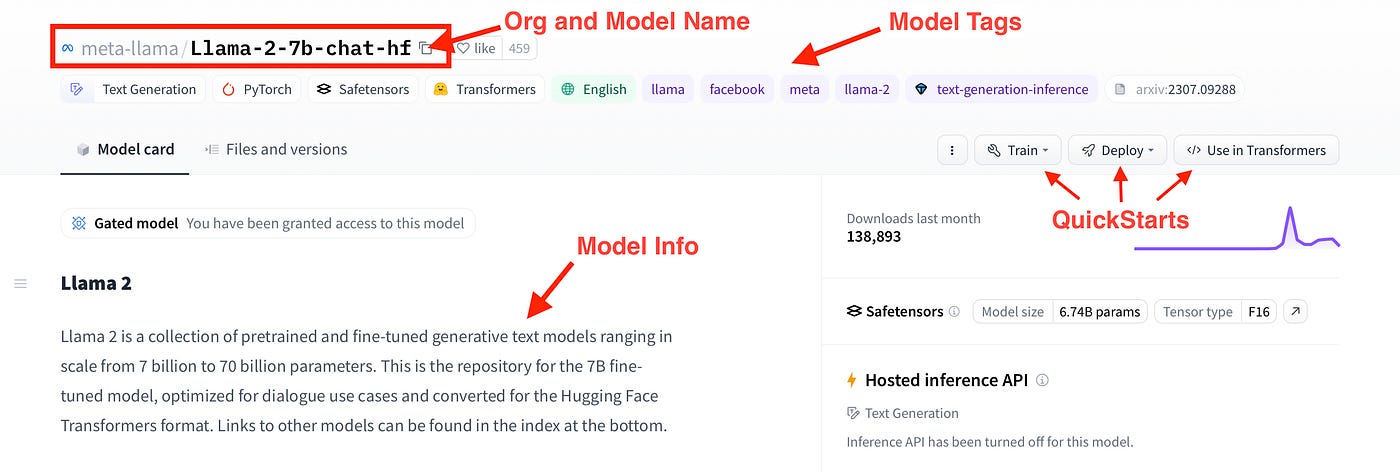Viewport: 1400px width, 472px height.
Task: Like the Llama-2-7b-chat-hf model
Action: 475,48
